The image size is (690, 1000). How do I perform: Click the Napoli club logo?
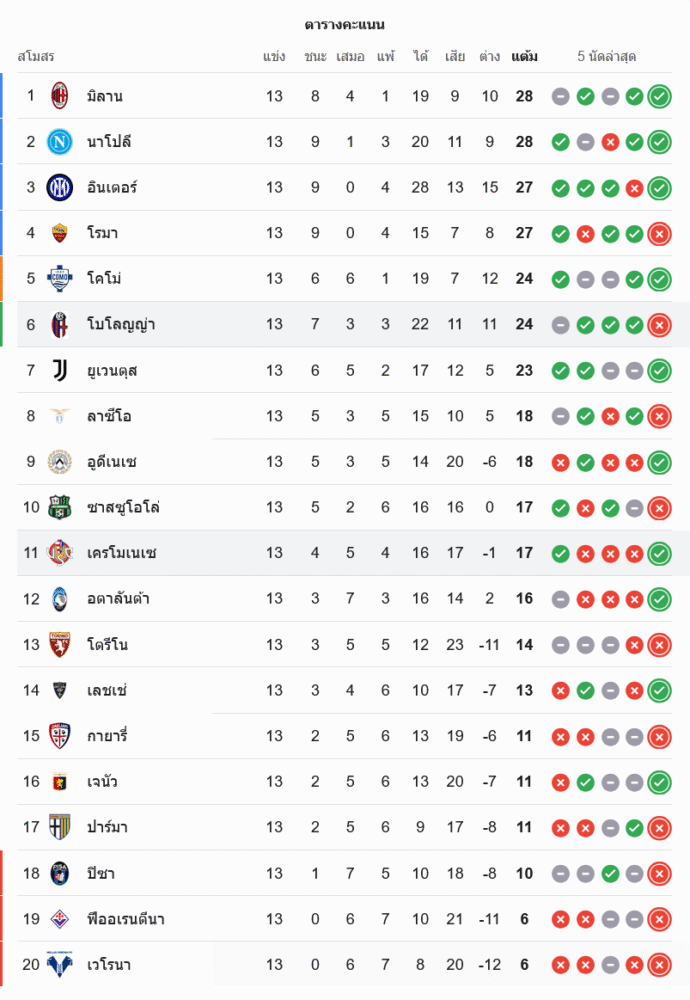tap(60, 142)
